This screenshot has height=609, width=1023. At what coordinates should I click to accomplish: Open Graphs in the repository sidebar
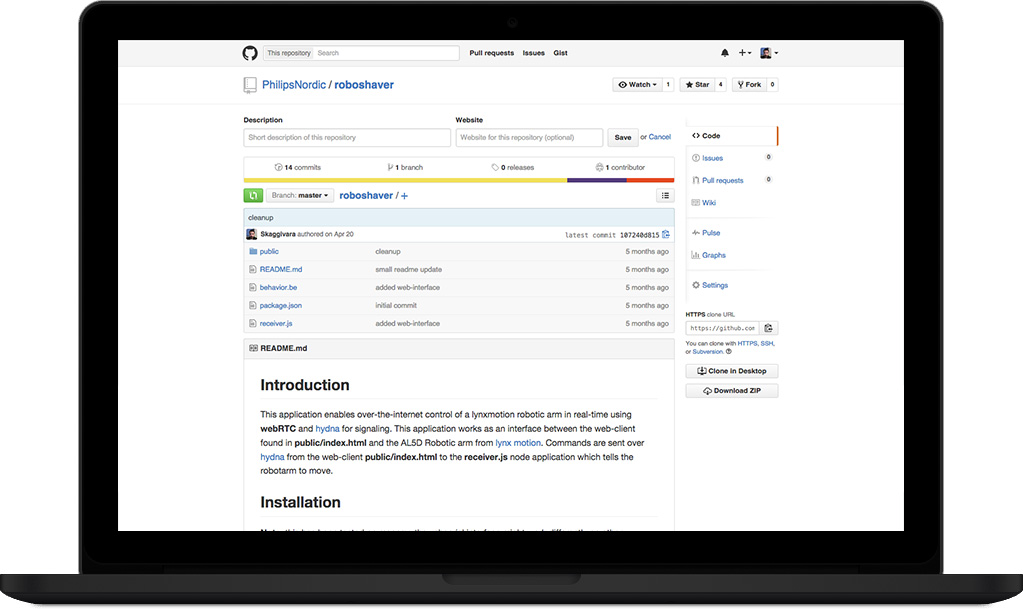click(713, 255)
